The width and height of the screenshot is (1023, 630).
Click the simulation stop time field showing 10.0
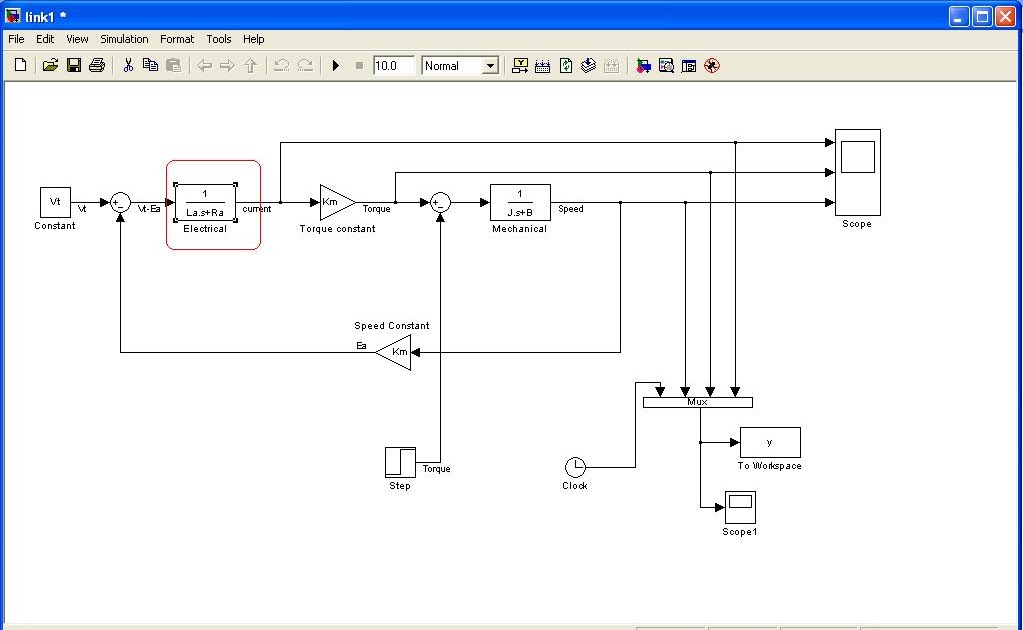click(x=392, y=65)
